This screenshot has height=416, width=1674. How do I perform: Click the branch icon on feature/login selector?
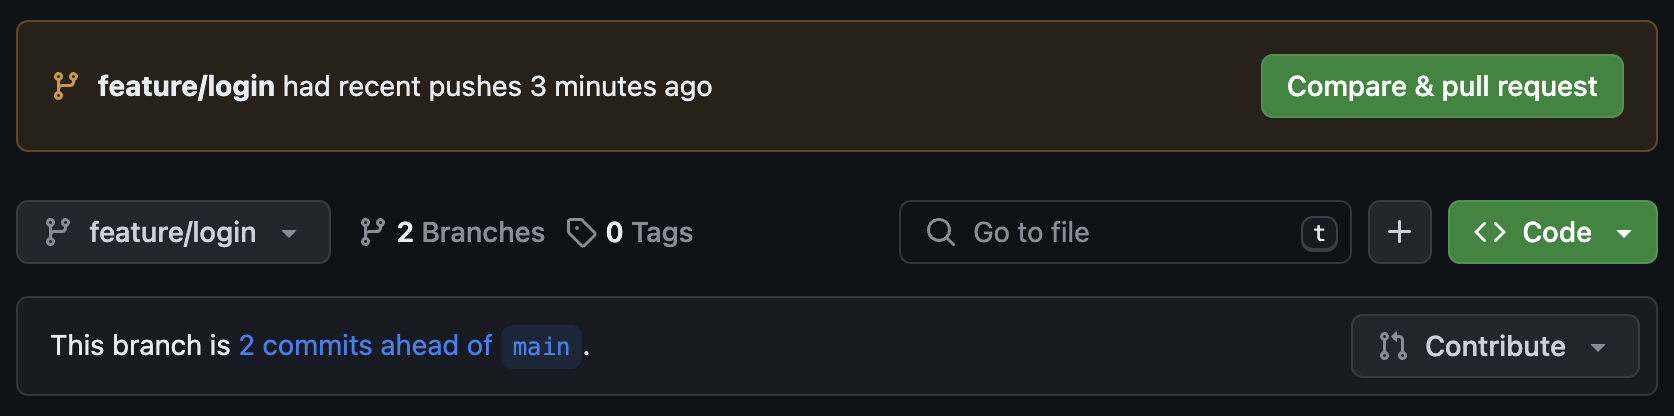(58, 232)
